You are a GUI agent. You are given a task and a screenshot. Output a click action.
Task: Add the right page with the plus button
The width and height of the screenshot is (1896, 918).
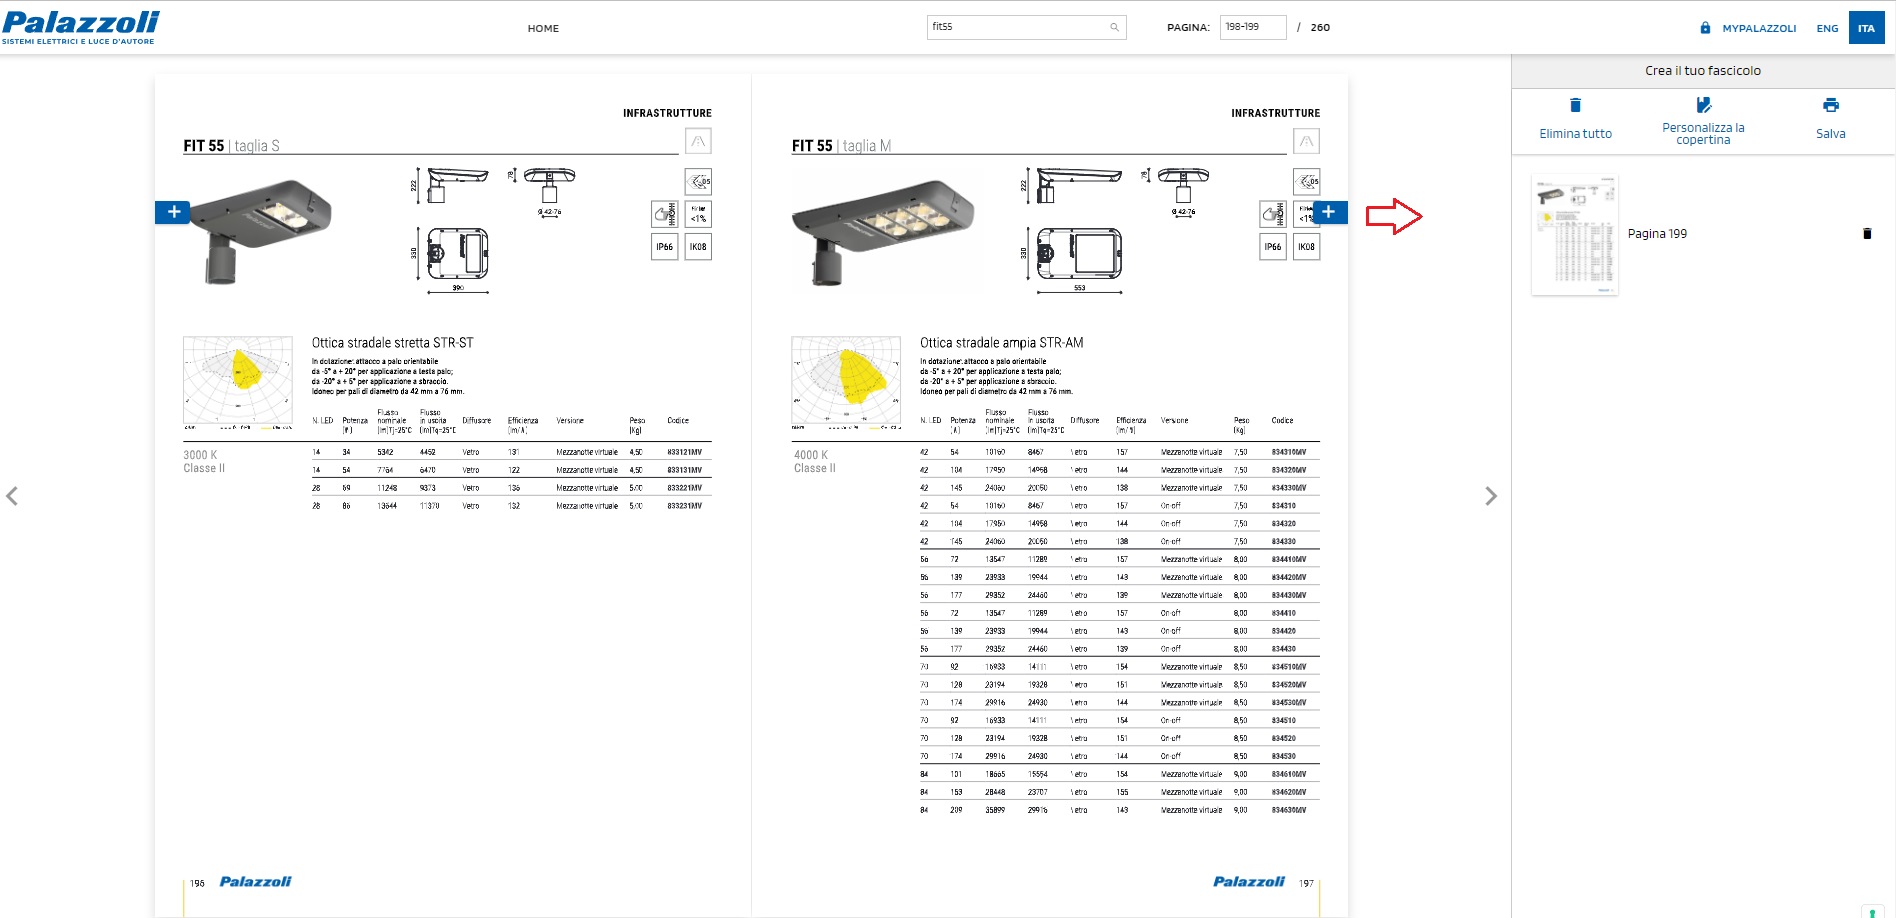[1329, 212]
